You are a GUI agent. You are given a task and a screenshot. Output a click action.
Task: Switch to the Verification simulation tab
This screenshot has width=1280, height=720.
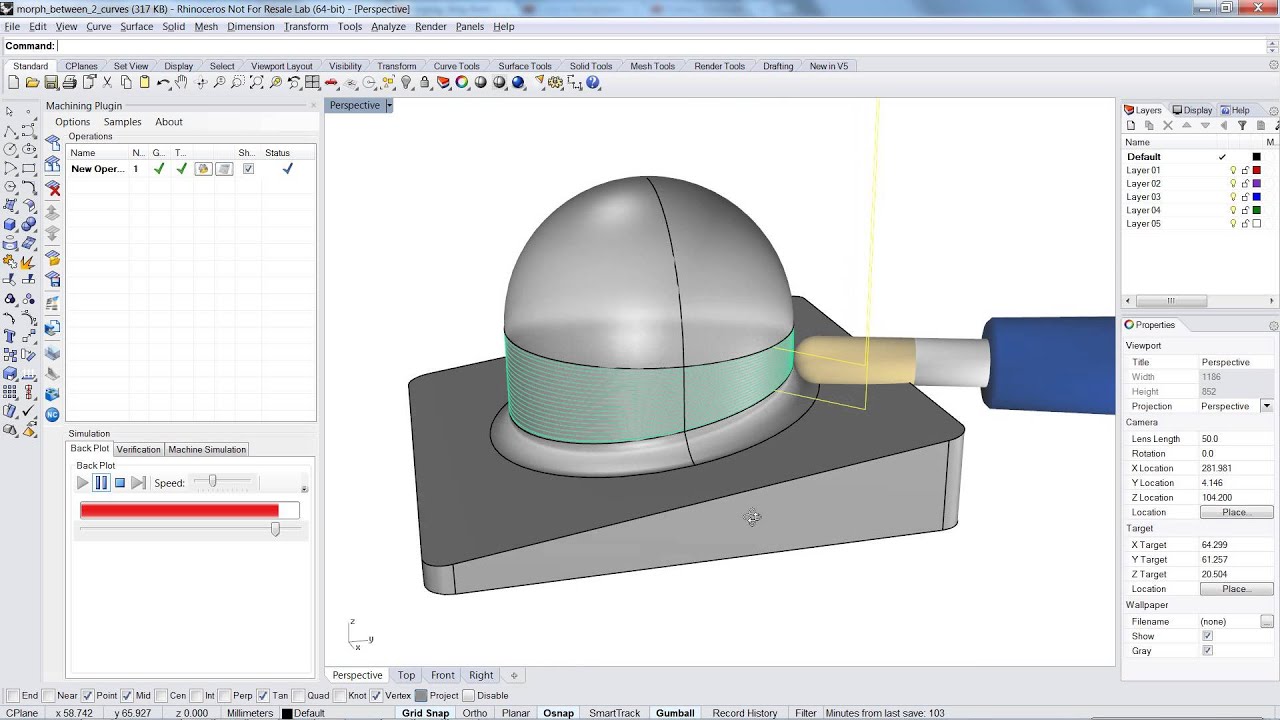point(138,450)
